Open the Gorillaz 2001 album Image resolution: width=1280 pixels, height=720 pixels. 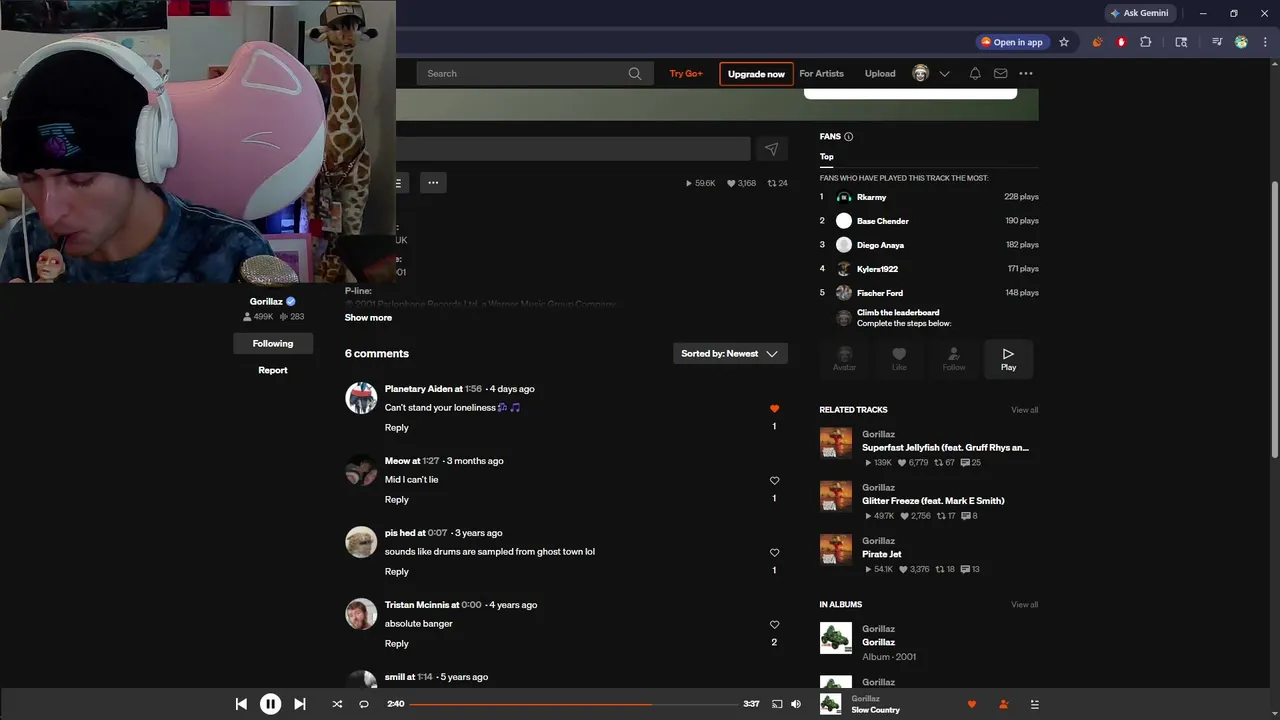tap(878, 642)
